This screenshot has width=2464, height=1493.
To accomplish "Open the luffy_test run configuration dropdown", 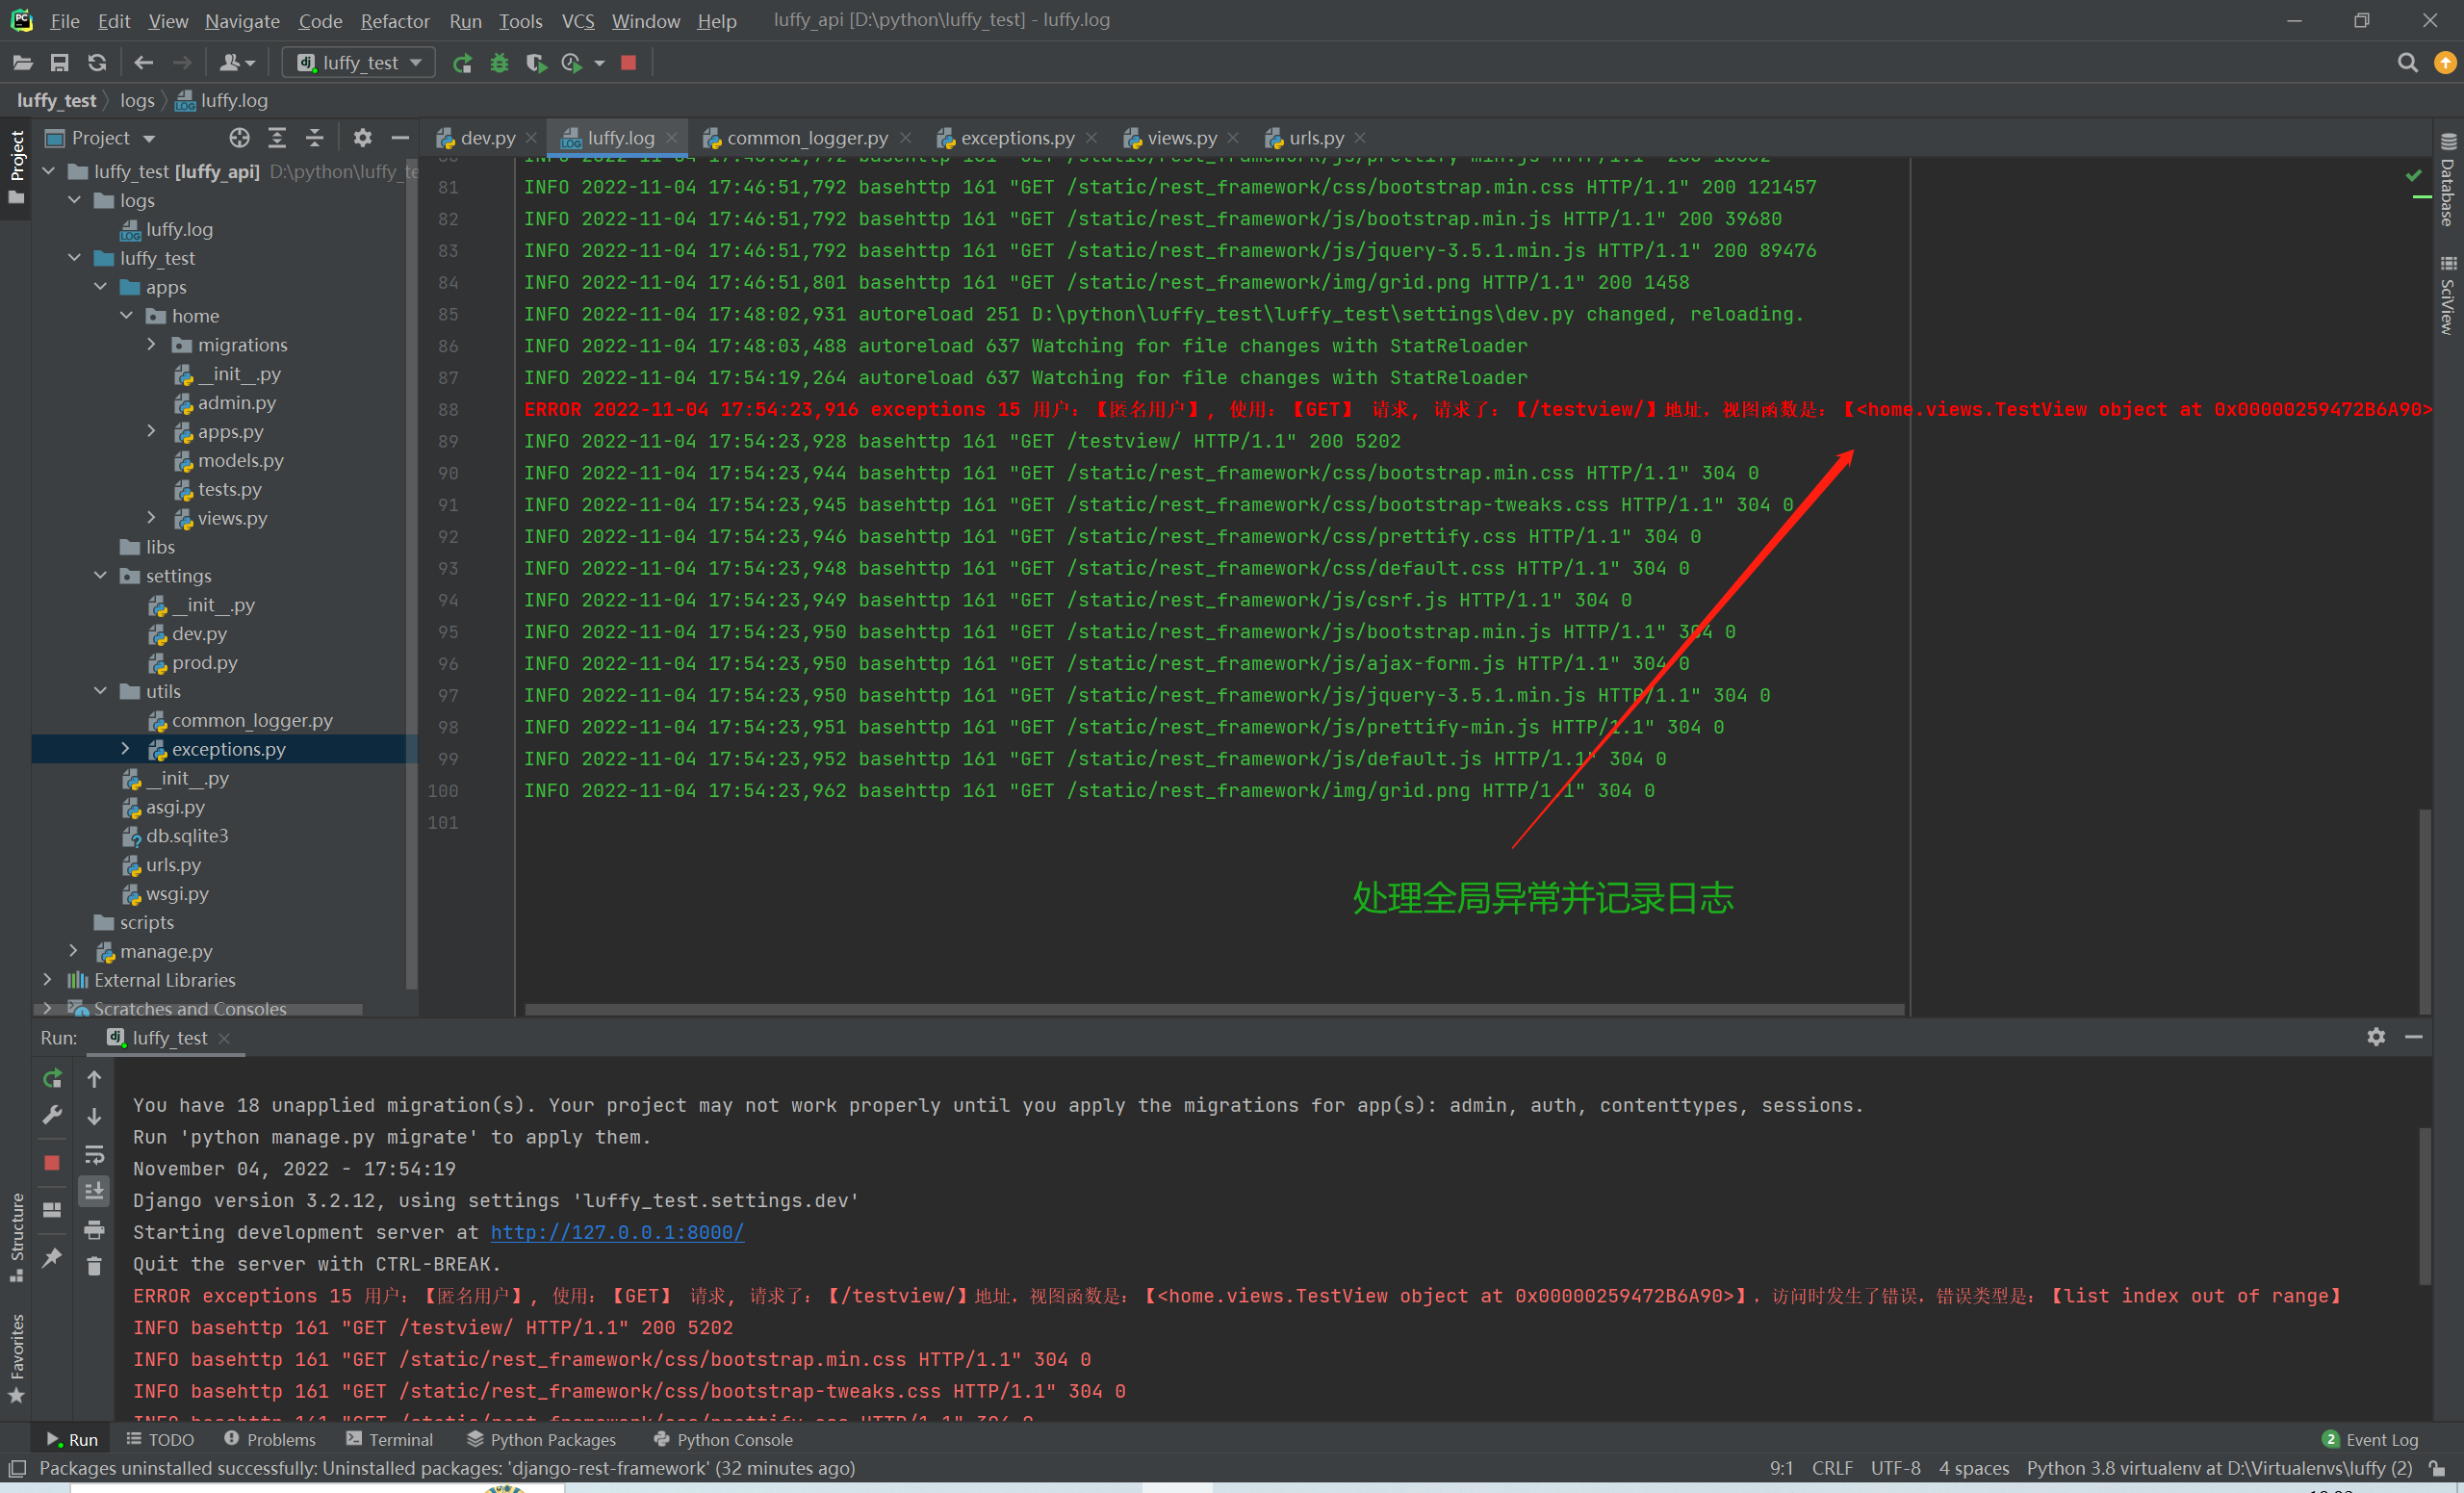I will (360, 63).
